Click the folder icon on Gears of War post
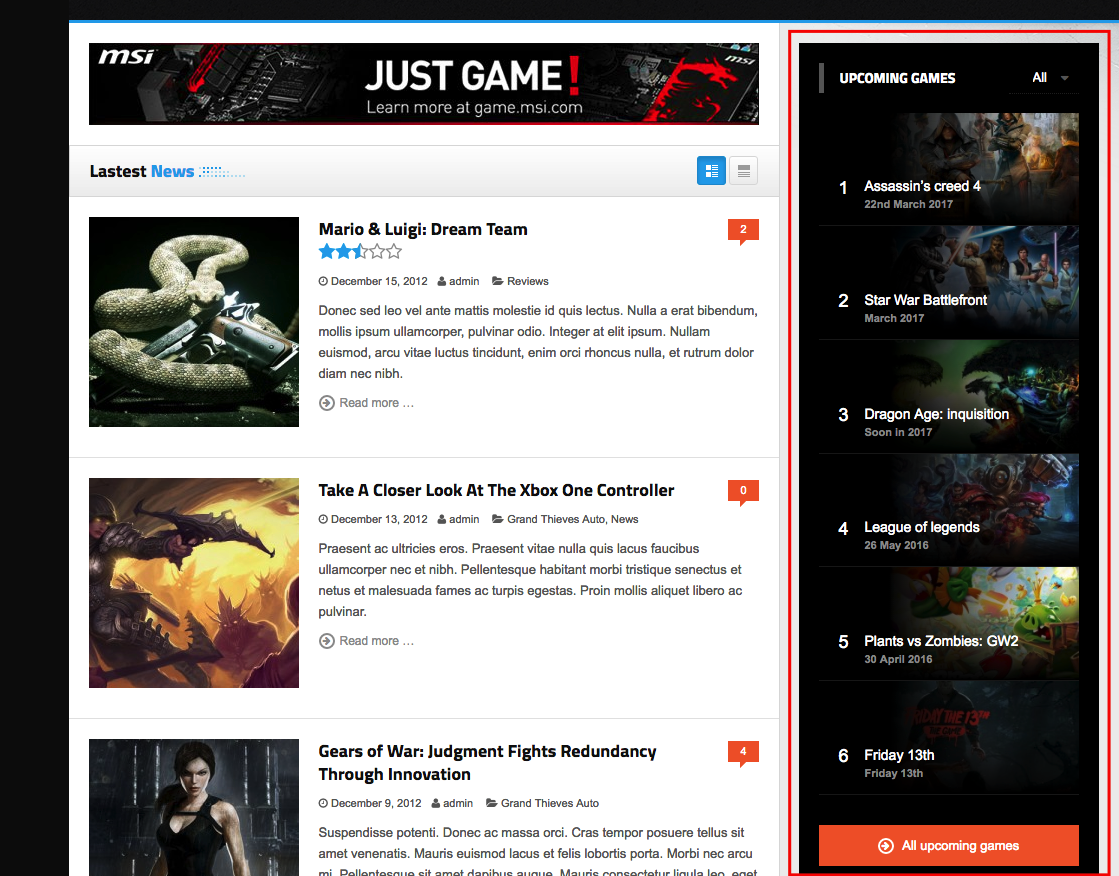This screenshot has height=876, width=1119. click(x=492, y=803)
